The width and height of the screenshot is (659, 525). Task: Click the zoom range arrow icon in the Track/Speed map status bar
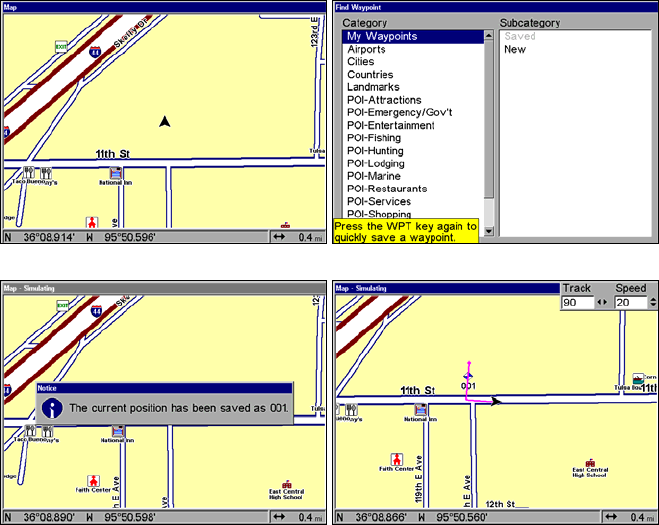click(x=611, y=517)
